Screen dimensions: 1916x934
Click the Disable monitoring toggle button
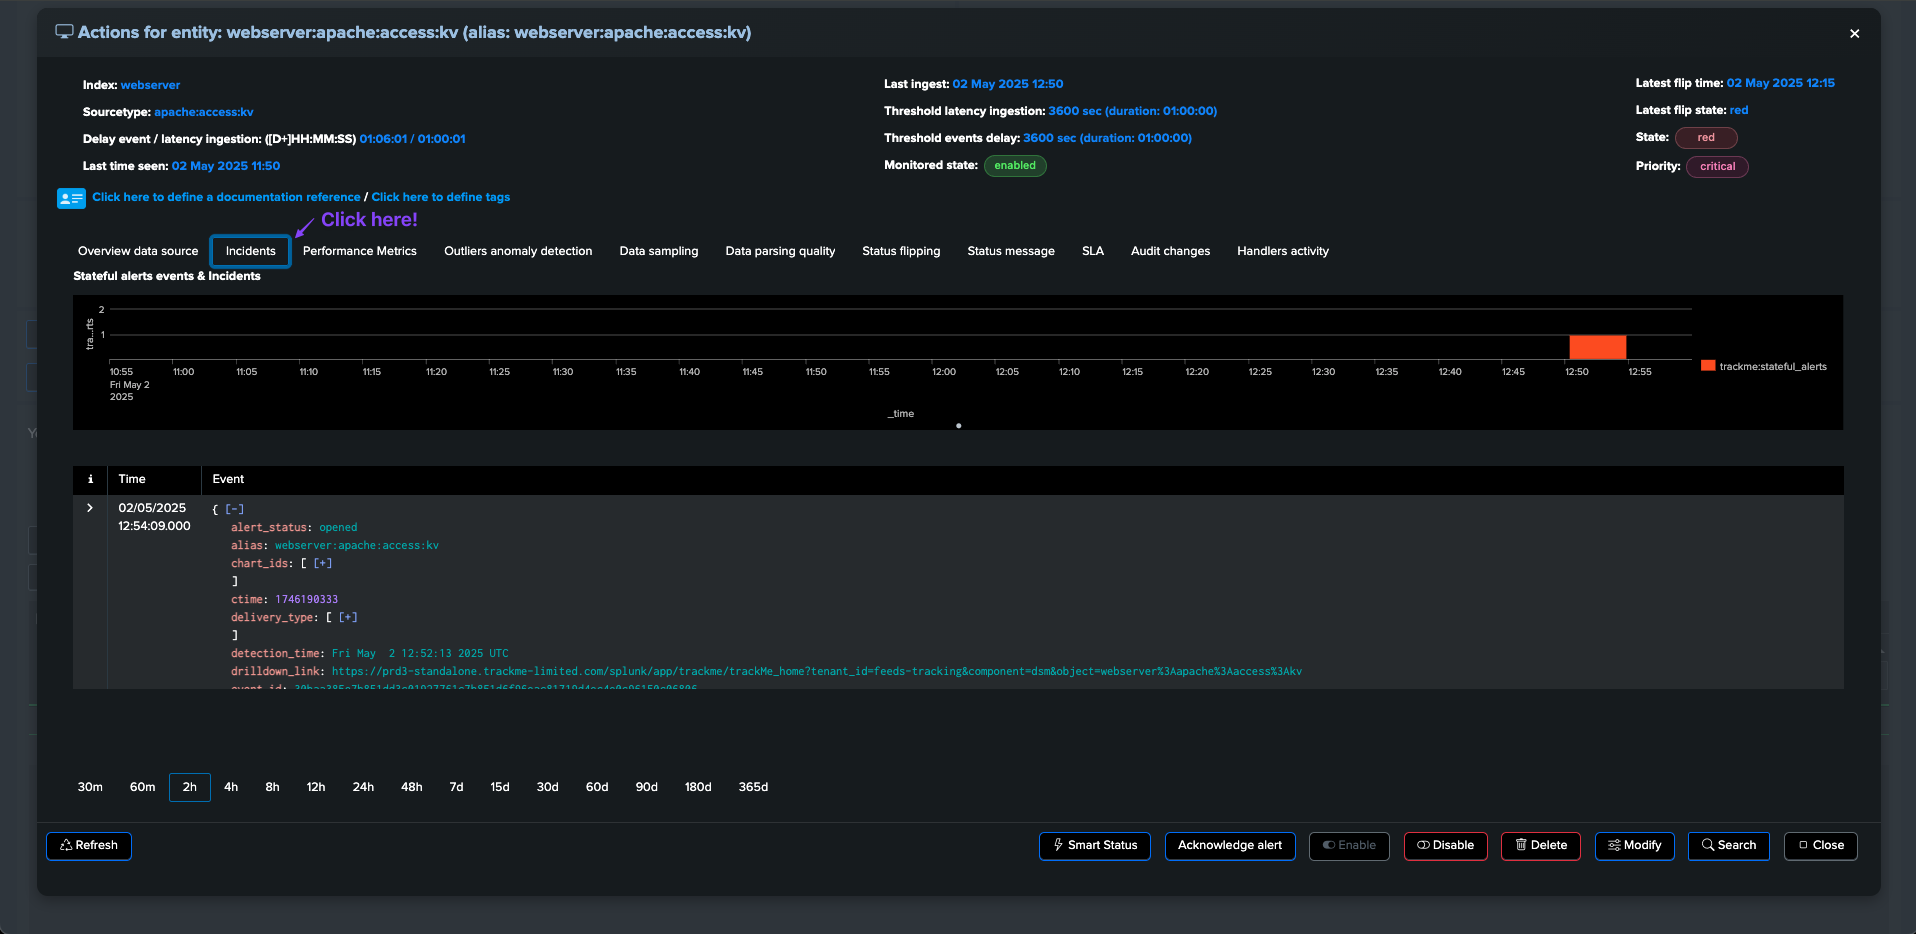click(1446, 846)
